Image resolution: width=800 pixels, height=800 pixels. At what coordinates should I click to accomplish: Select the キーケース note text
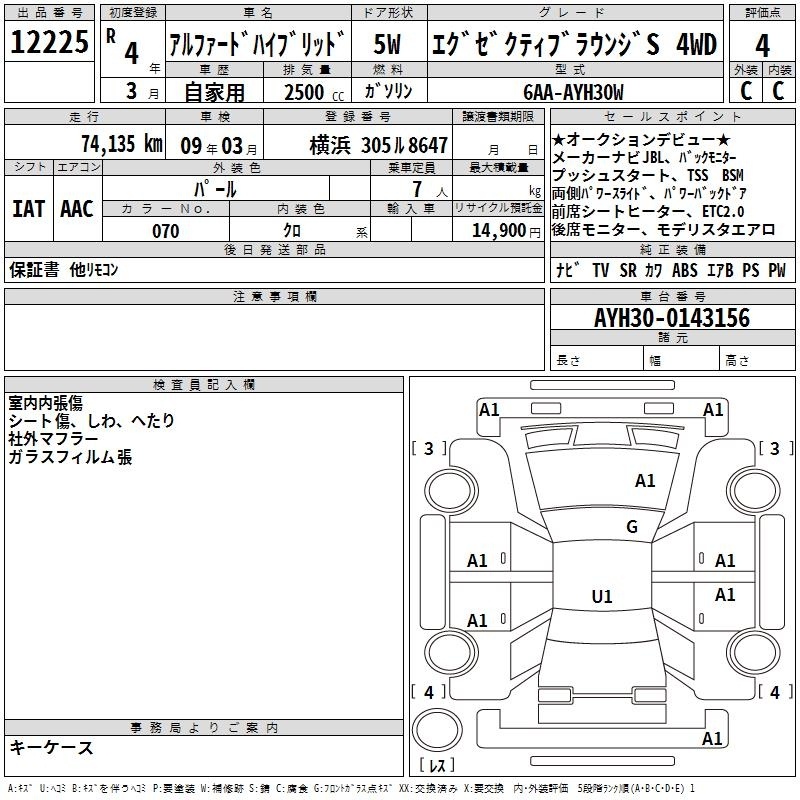click(x=51, y=748)
